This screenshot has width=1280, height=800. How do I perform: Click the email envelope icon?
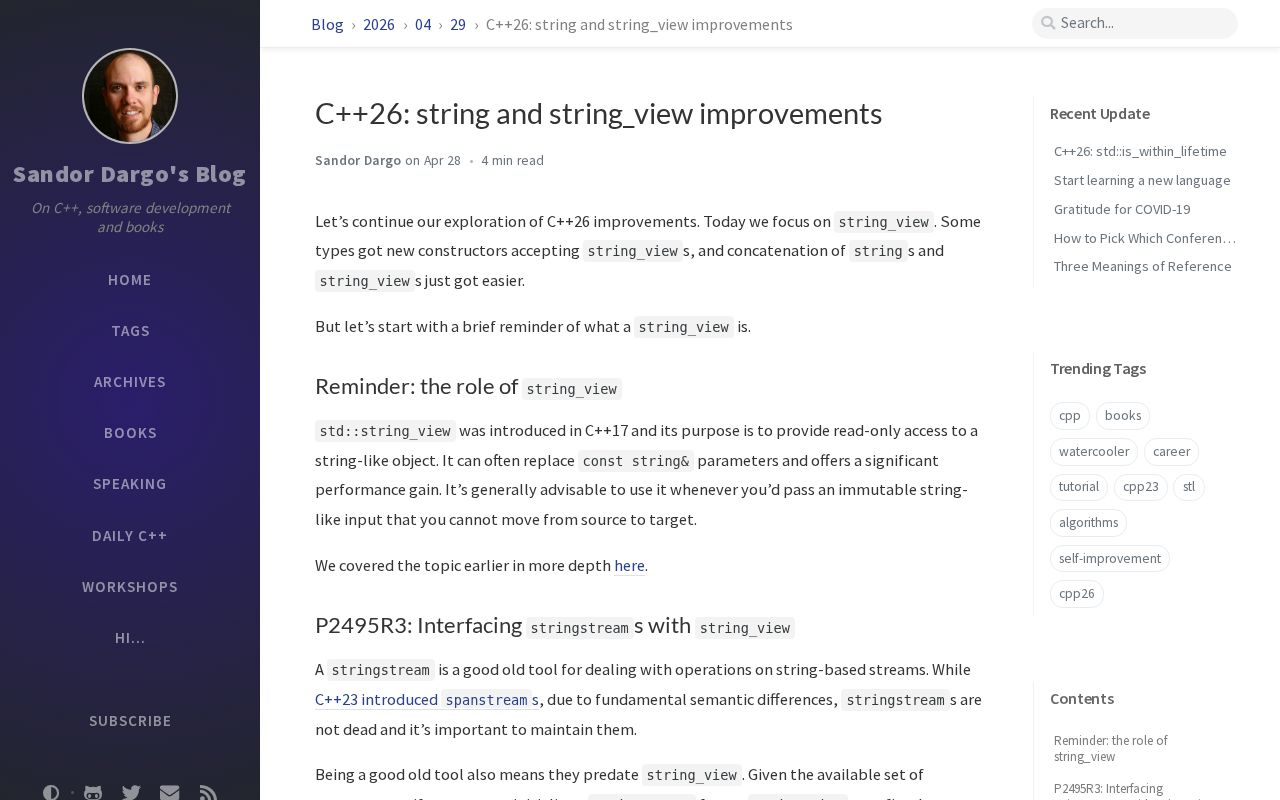coord(170,792)
